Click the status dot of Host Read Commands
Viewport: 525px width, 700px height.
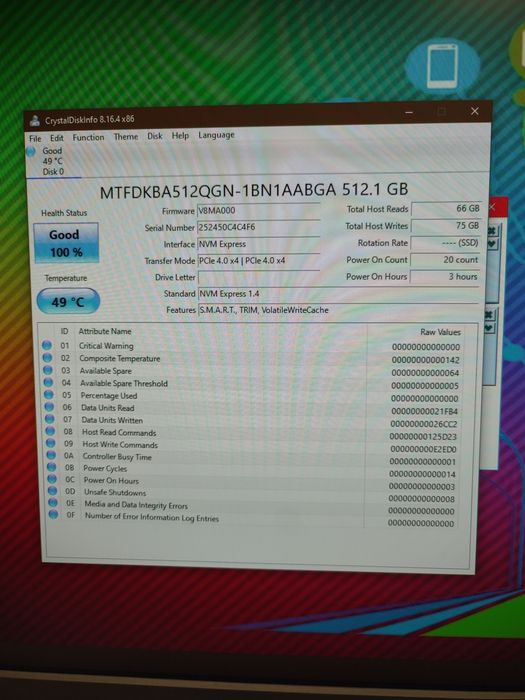(50, 431)
